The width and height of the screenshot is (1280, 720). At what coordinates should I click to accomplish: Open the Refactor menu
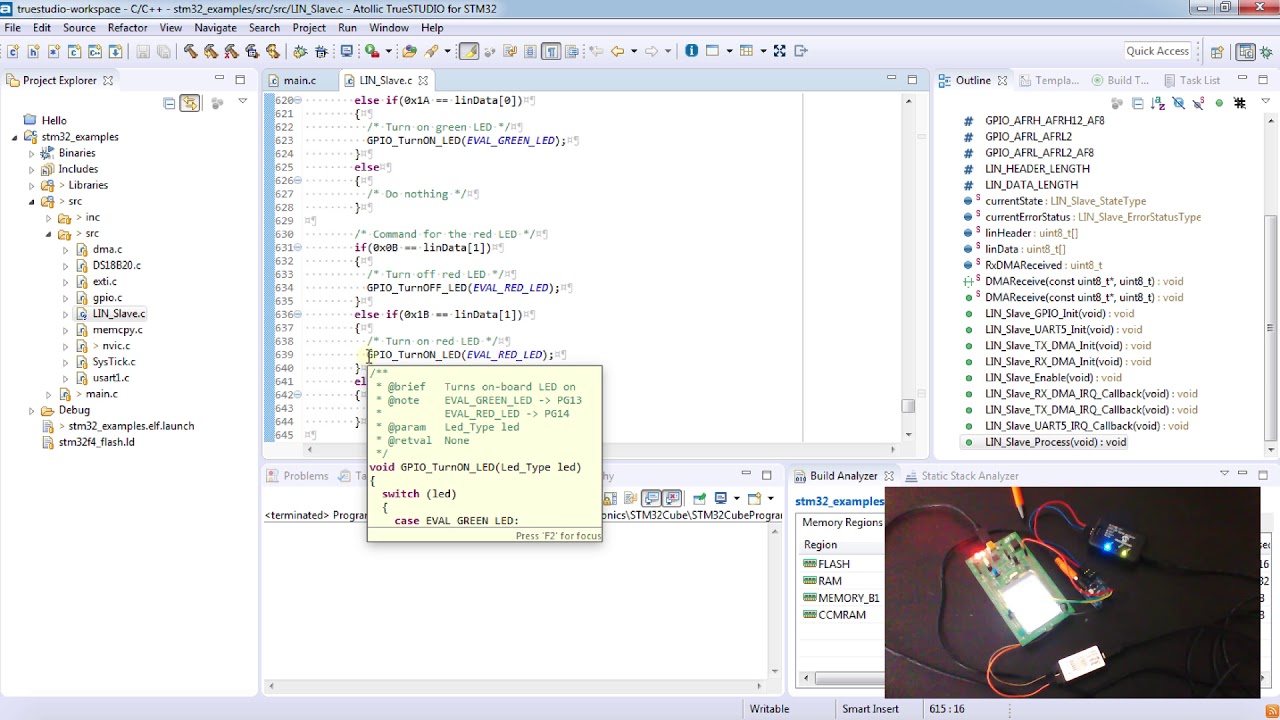127,27
